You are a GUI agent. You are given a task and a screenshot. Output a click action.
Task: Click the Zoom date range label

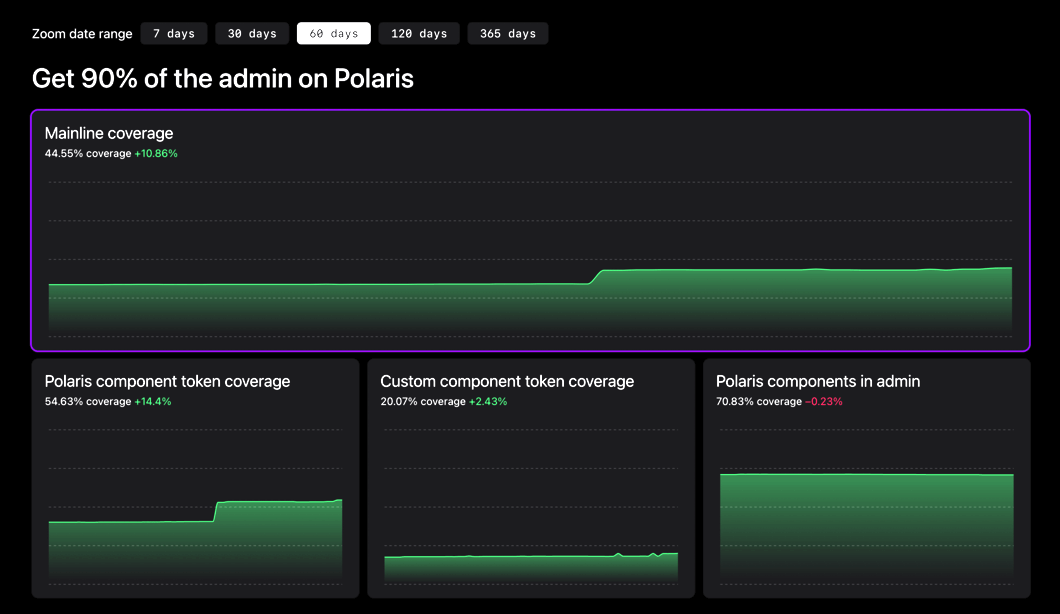click(x=82, y=34)
